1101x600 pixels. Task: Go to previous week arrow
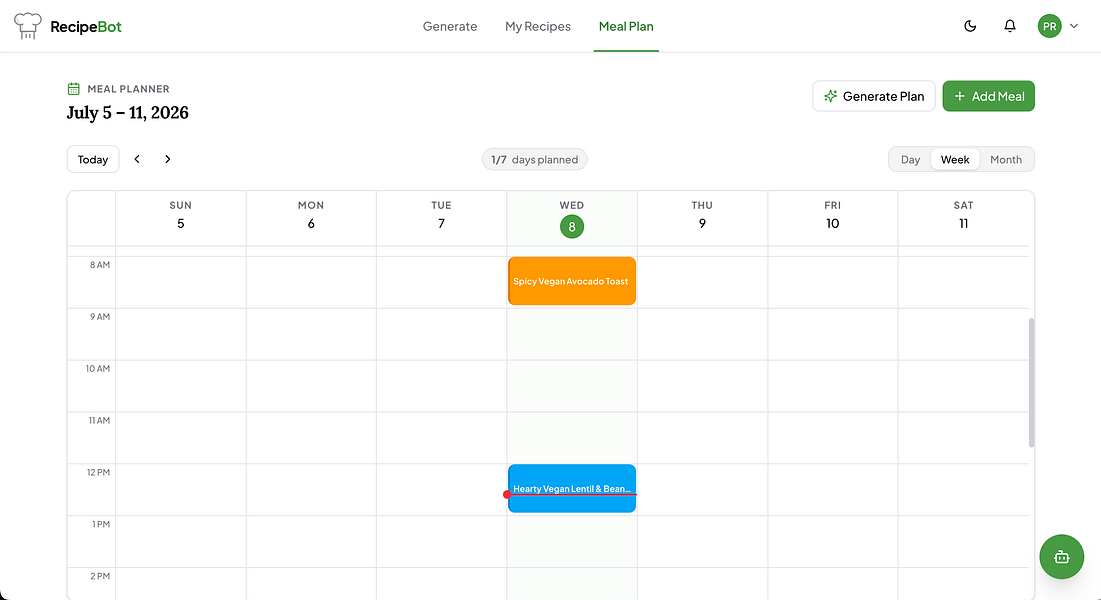[137, 159]
